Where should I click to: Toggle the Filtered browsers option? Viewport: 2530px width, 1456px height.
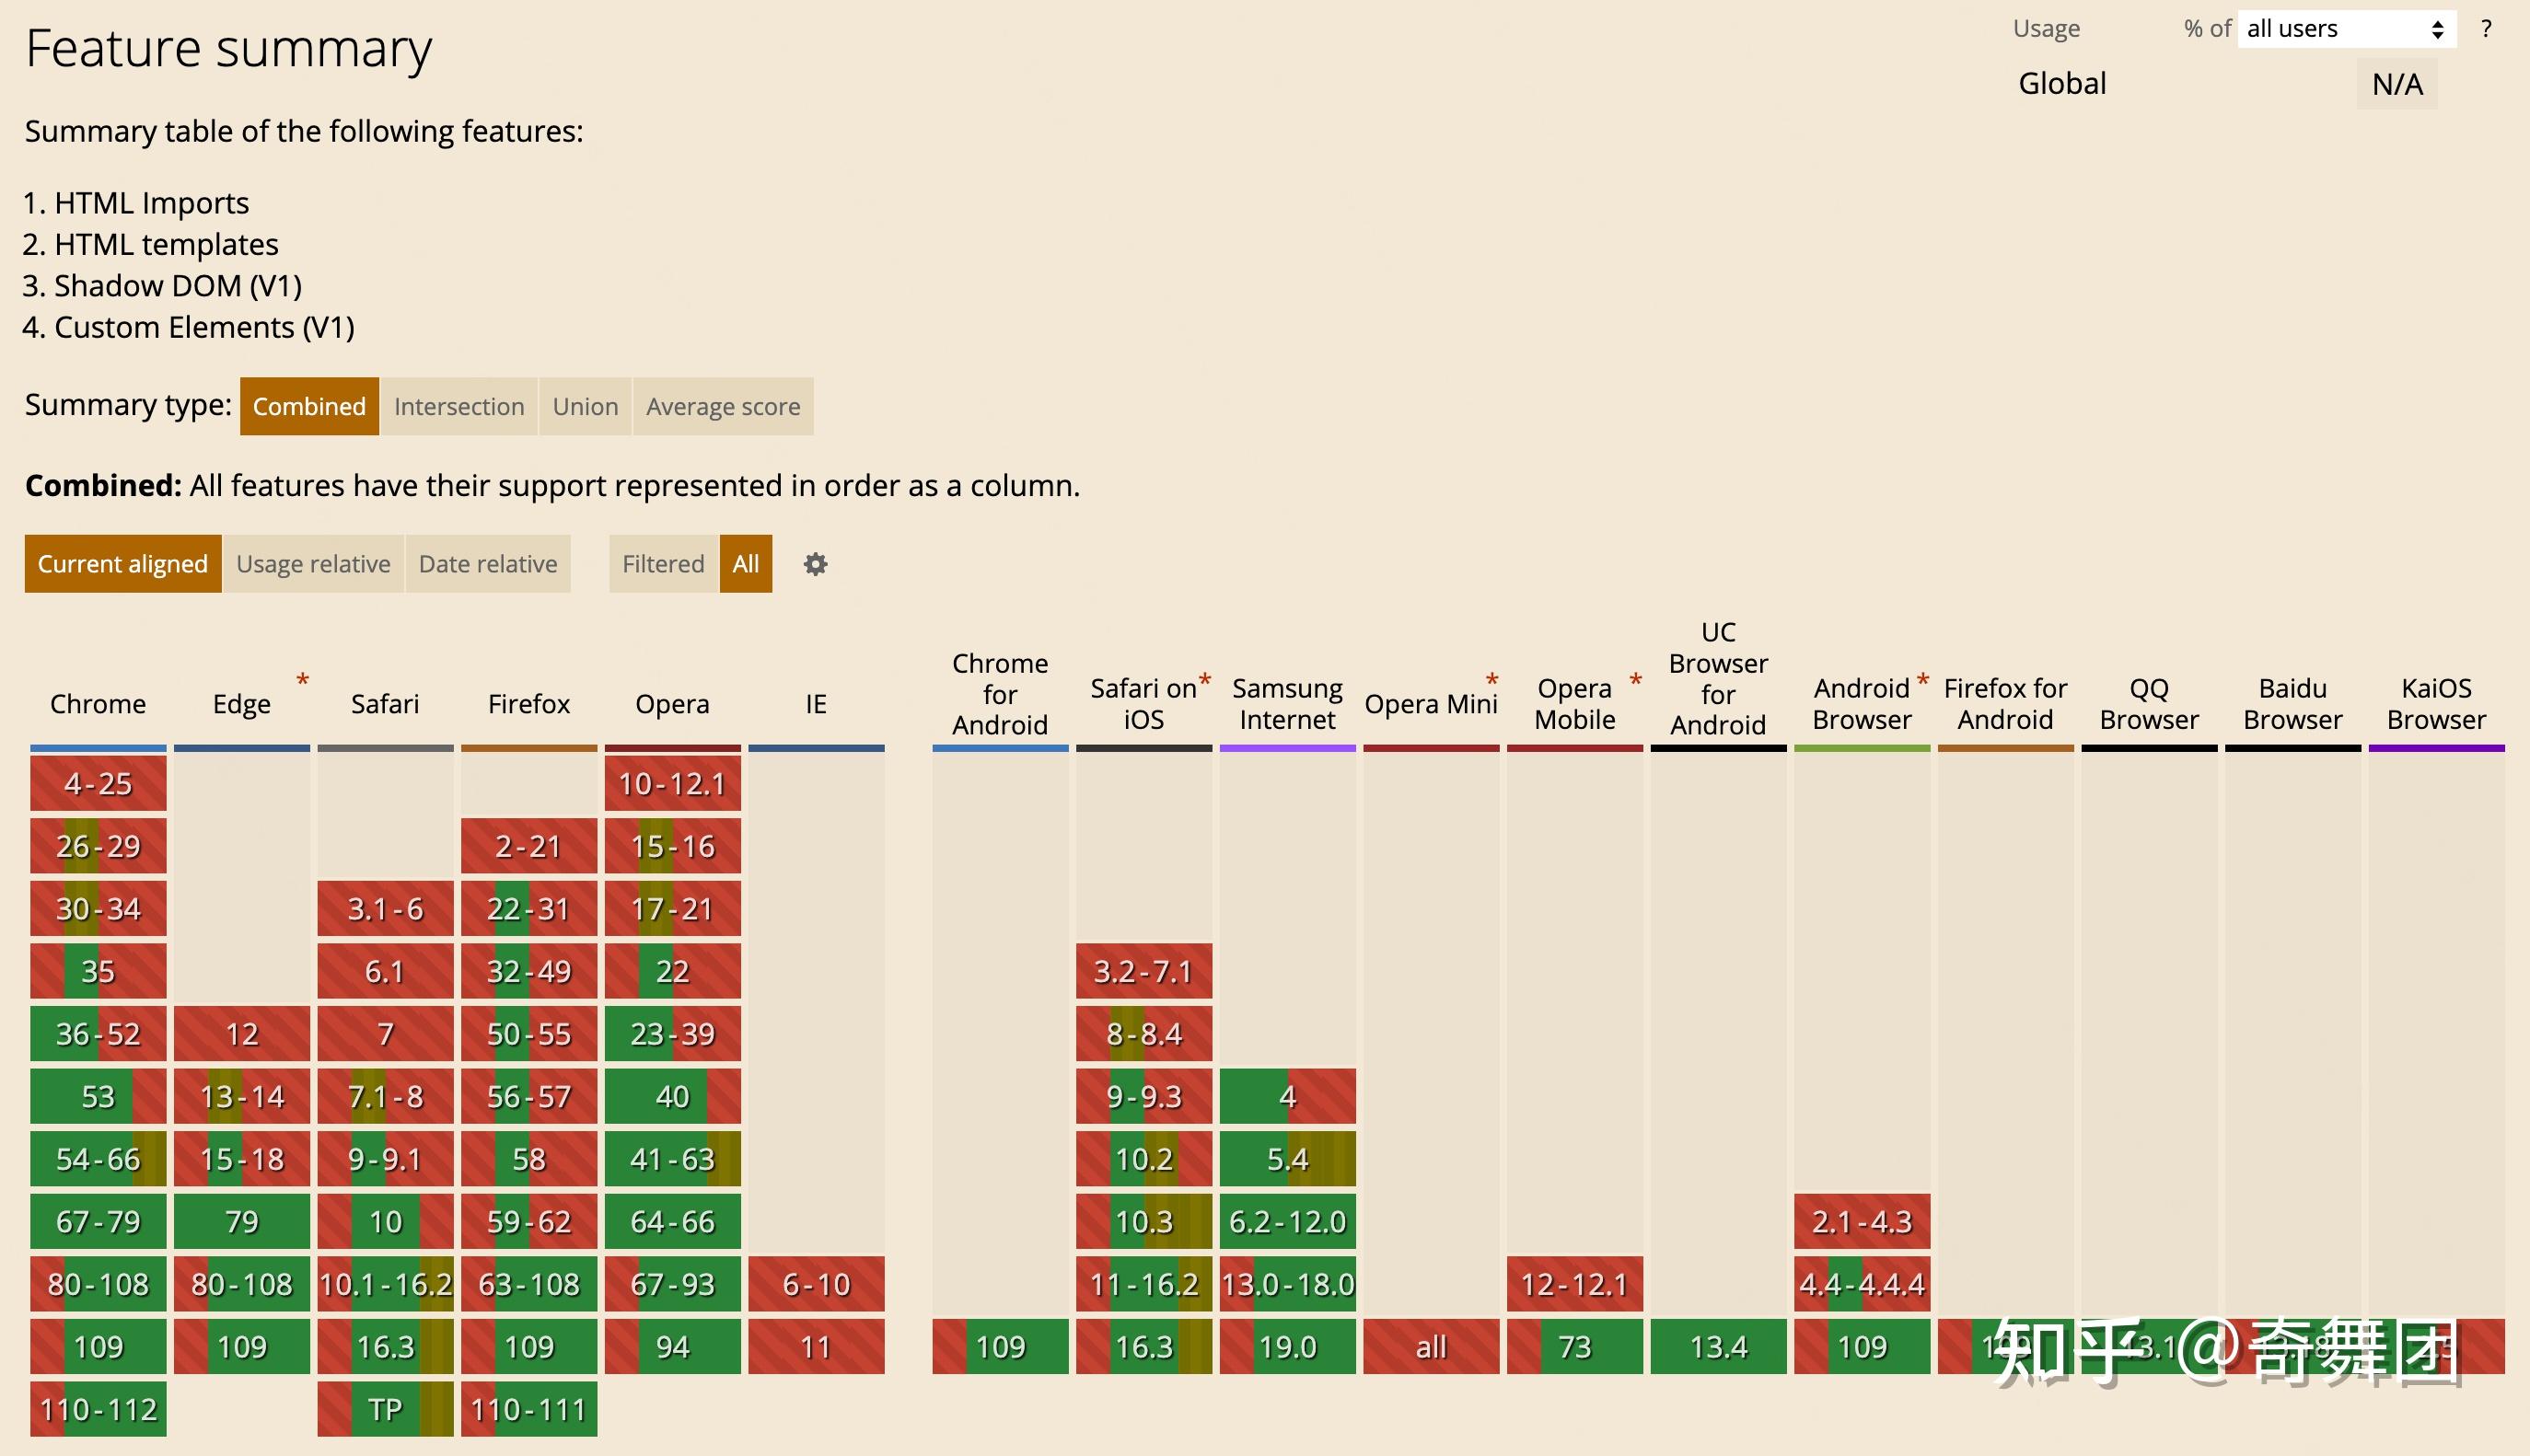click(663, 564)
